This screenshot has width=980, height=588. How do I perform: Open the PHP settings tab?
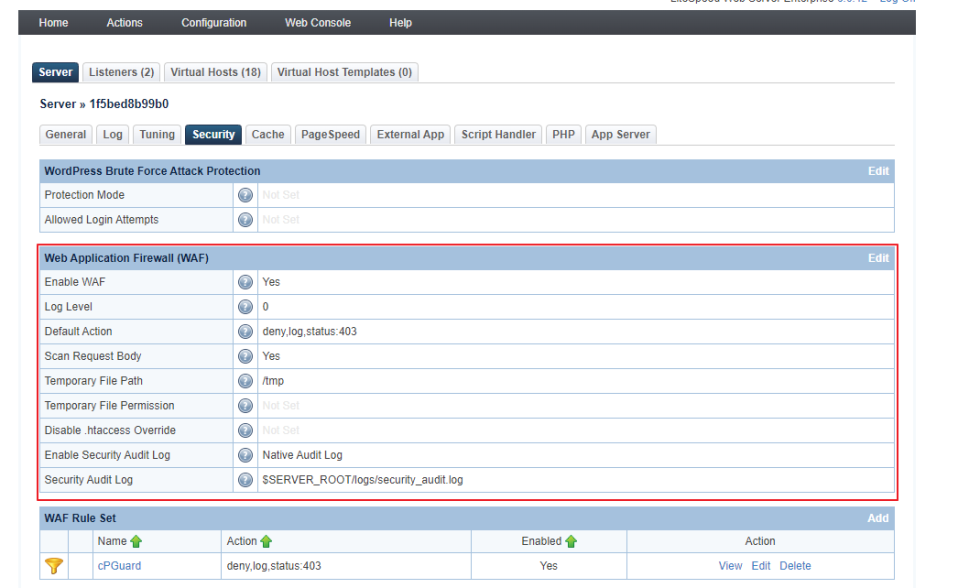click(563, 133)
